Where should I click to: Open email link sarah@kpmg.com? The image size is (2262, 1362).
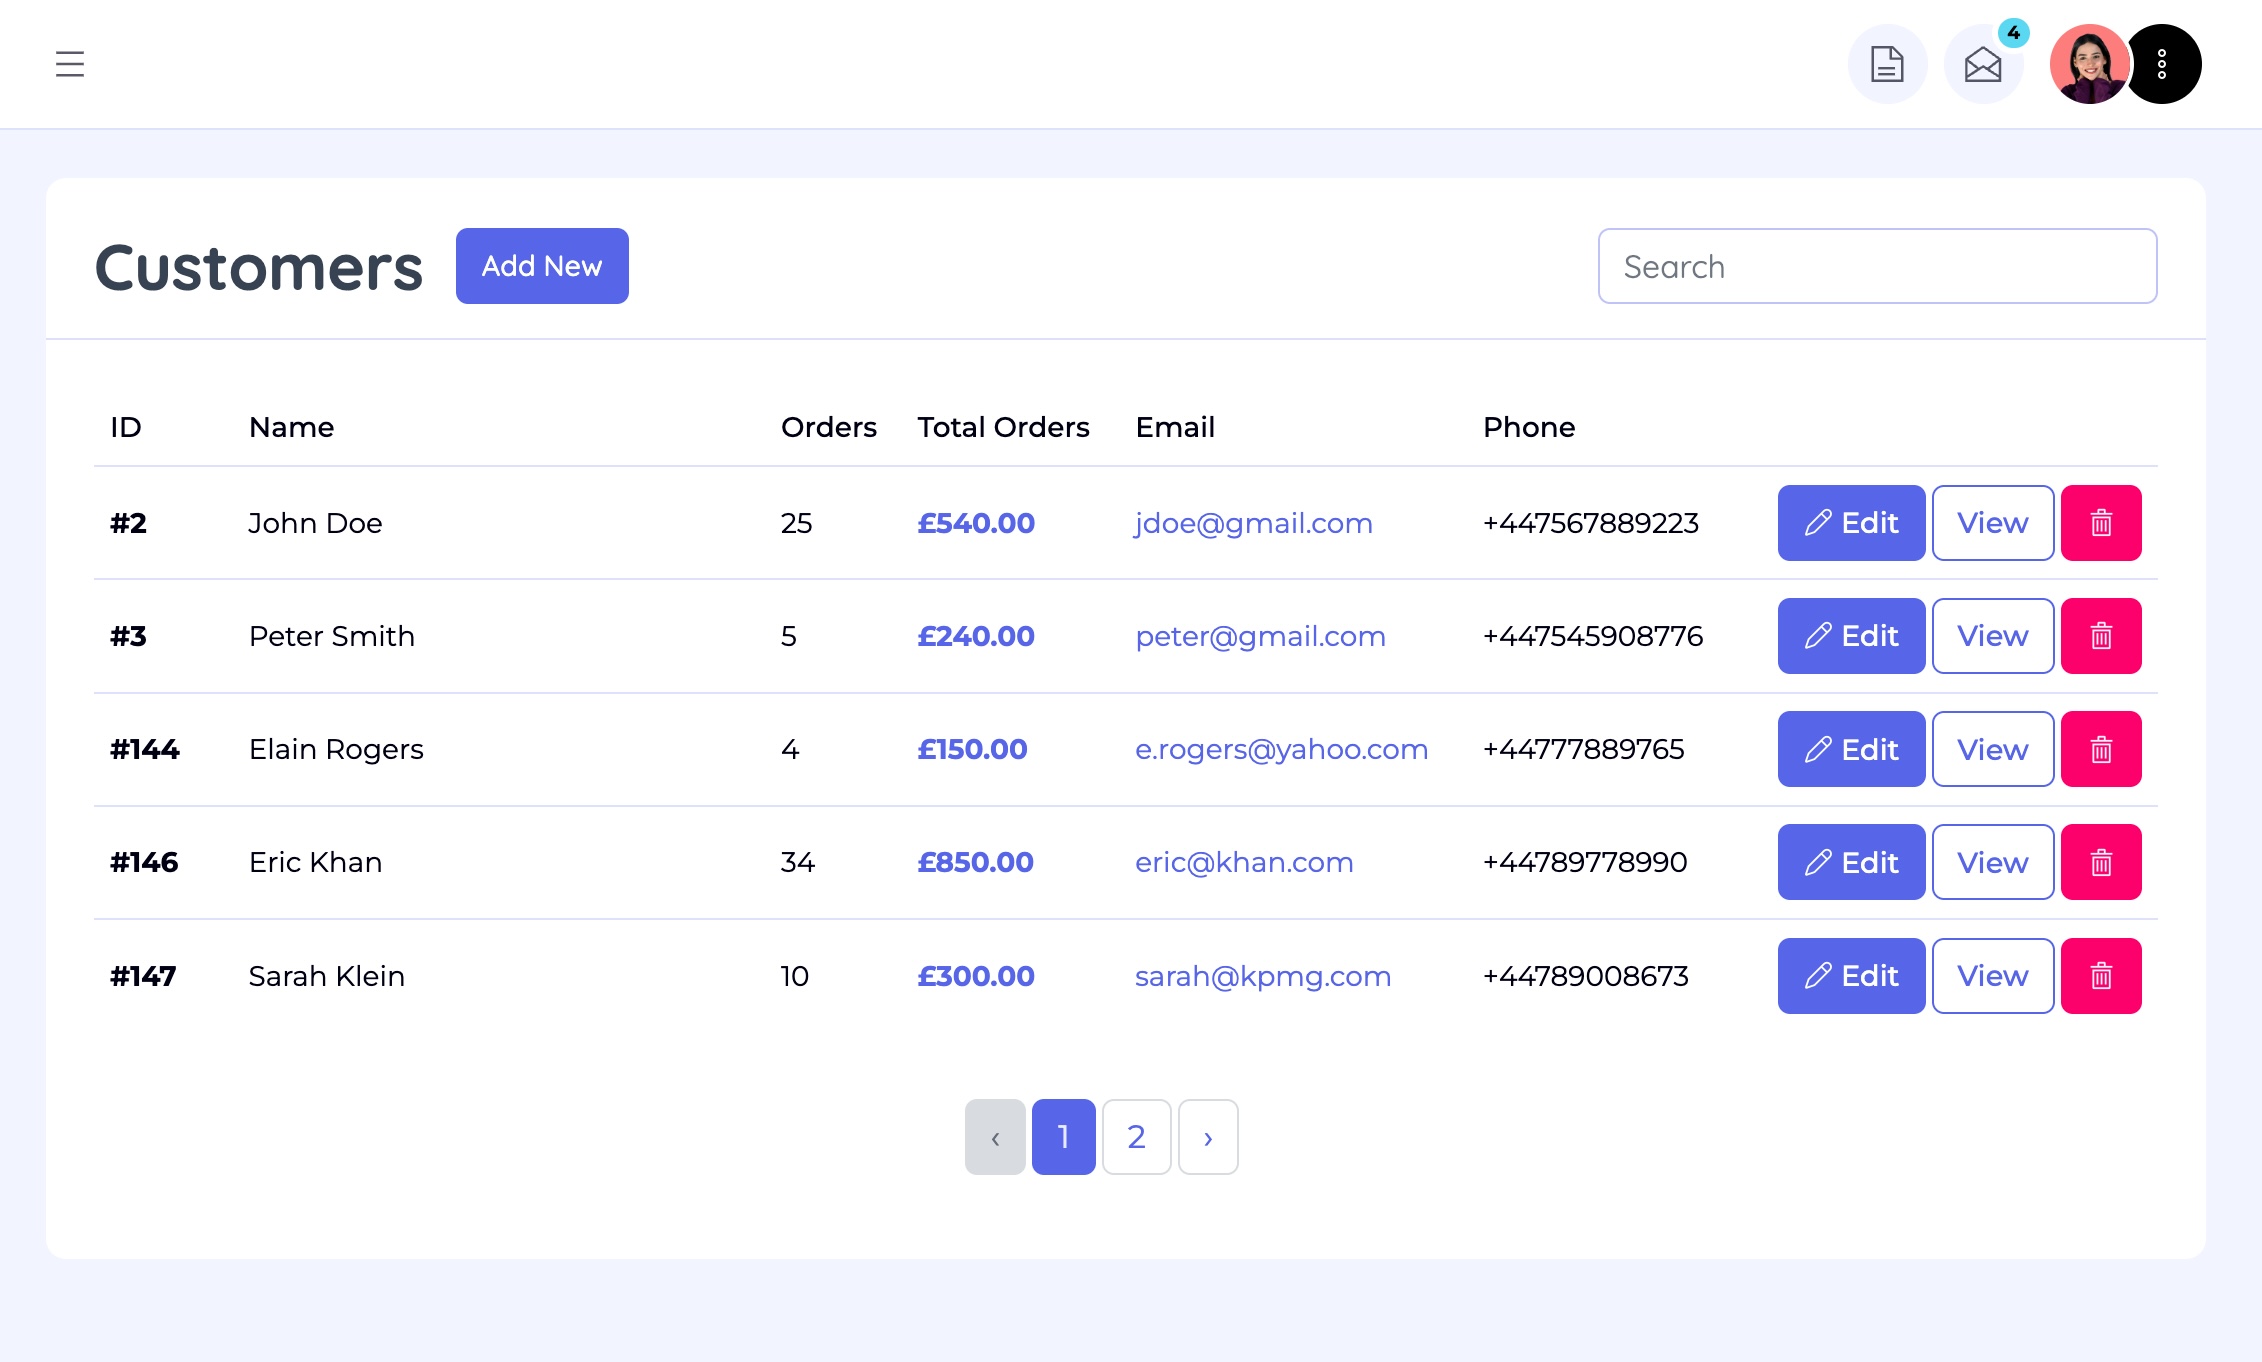tap(1262, 976)
